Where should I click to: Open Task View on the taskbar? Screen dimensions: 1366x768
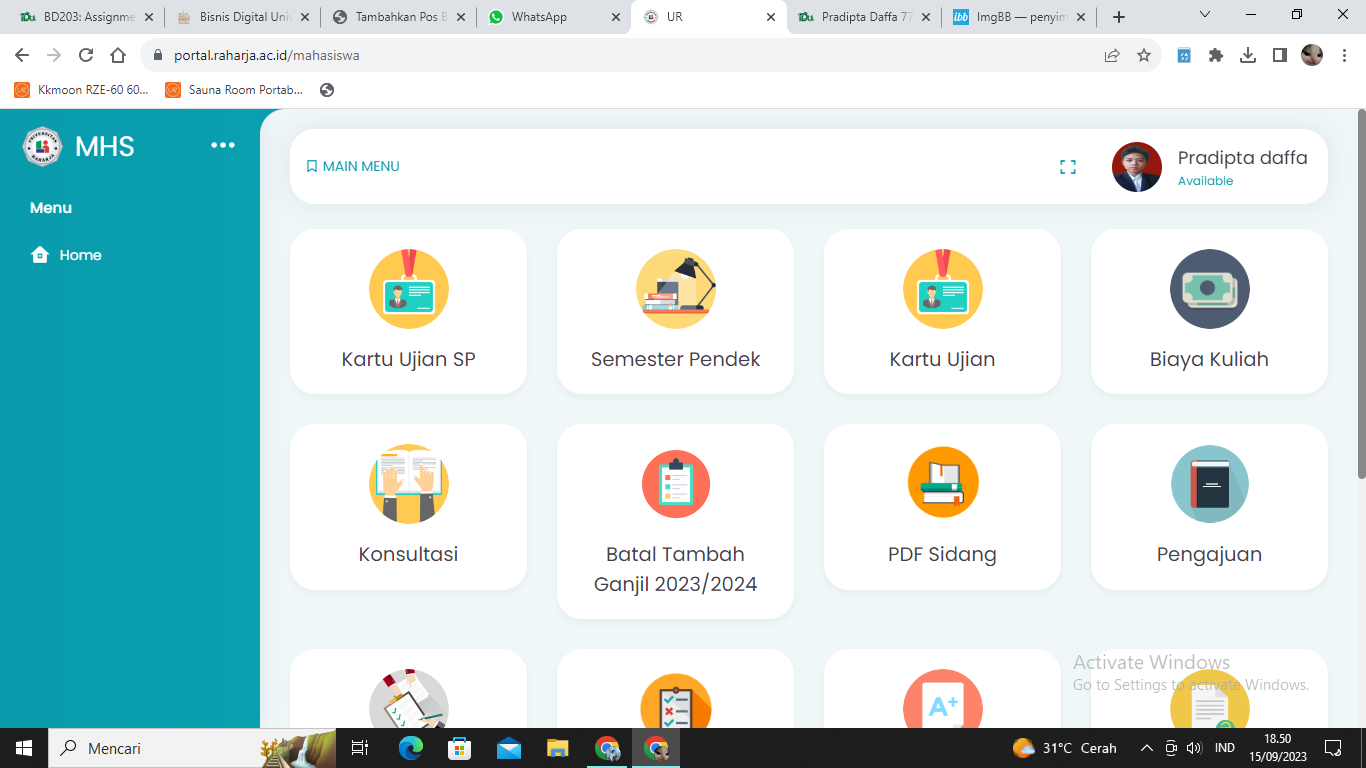click(x=360, y=748)
